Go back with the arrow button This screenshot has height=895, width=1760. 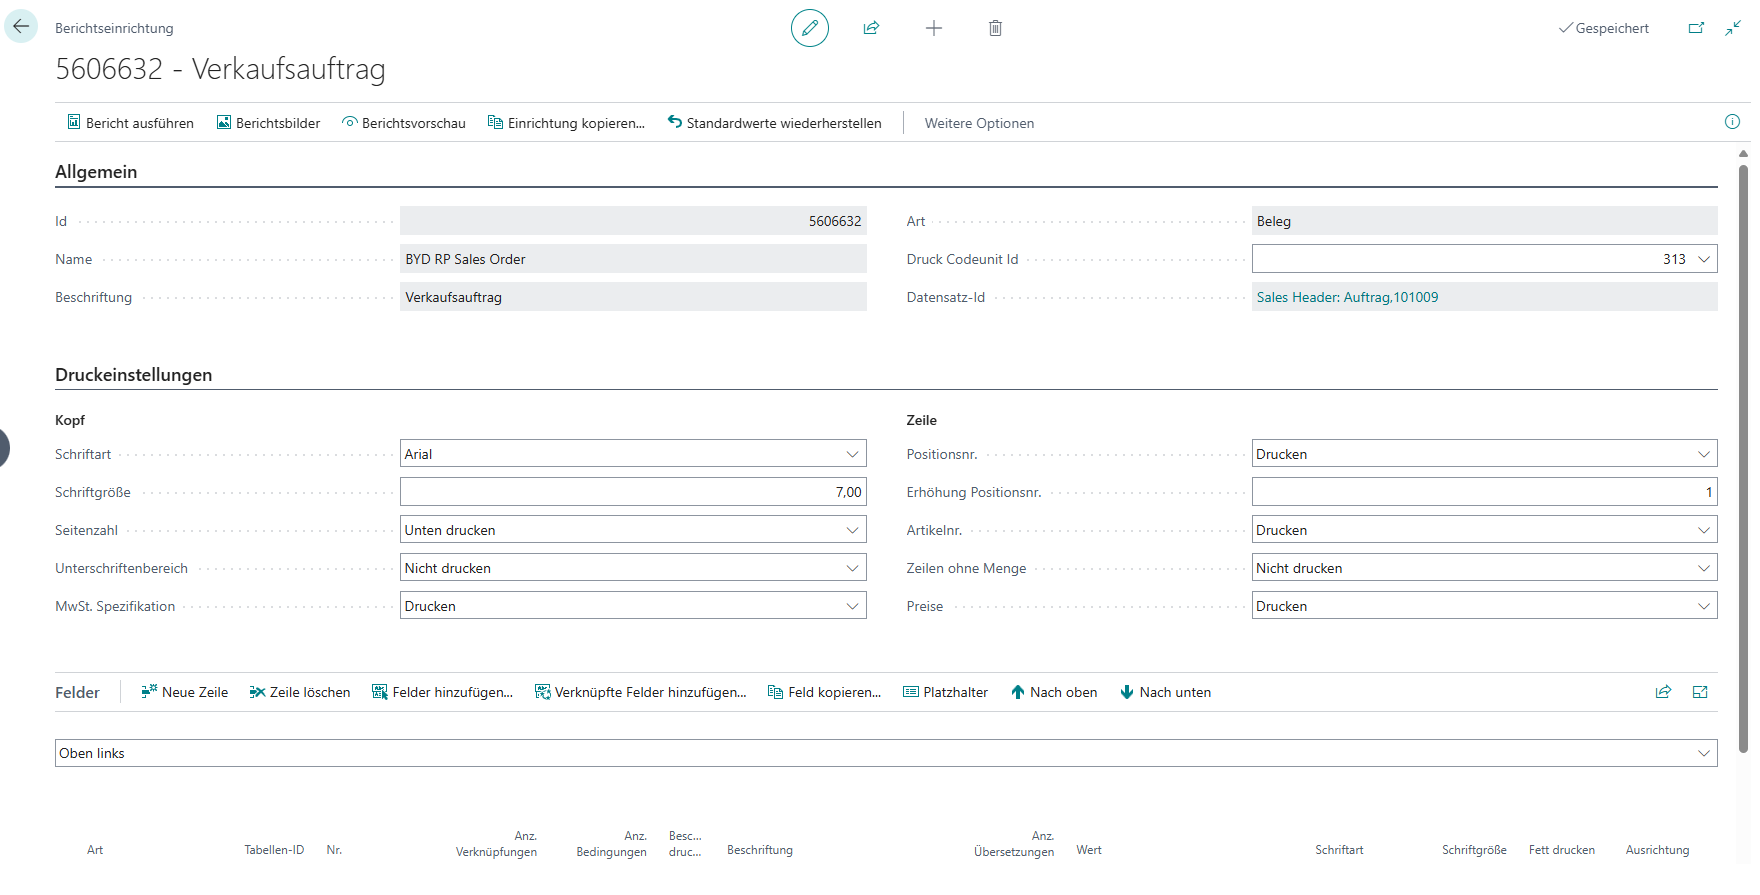21,27
